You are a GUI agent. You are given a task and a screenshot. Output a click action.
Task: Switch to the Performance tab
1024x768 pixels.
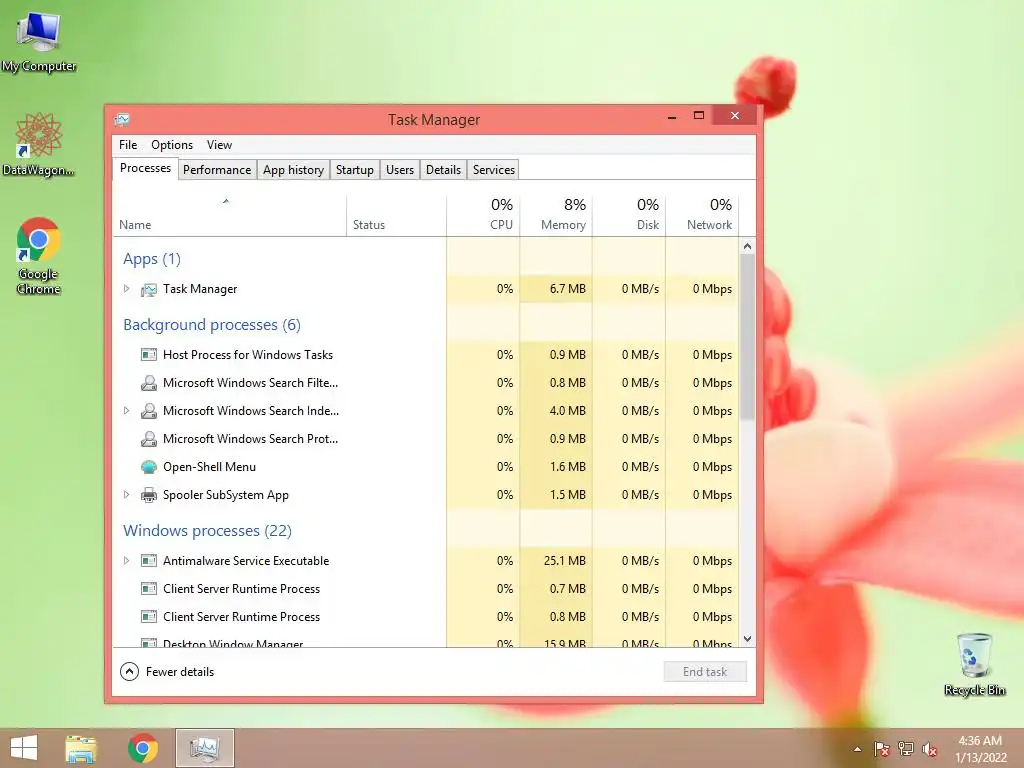(x=217, y=170)
